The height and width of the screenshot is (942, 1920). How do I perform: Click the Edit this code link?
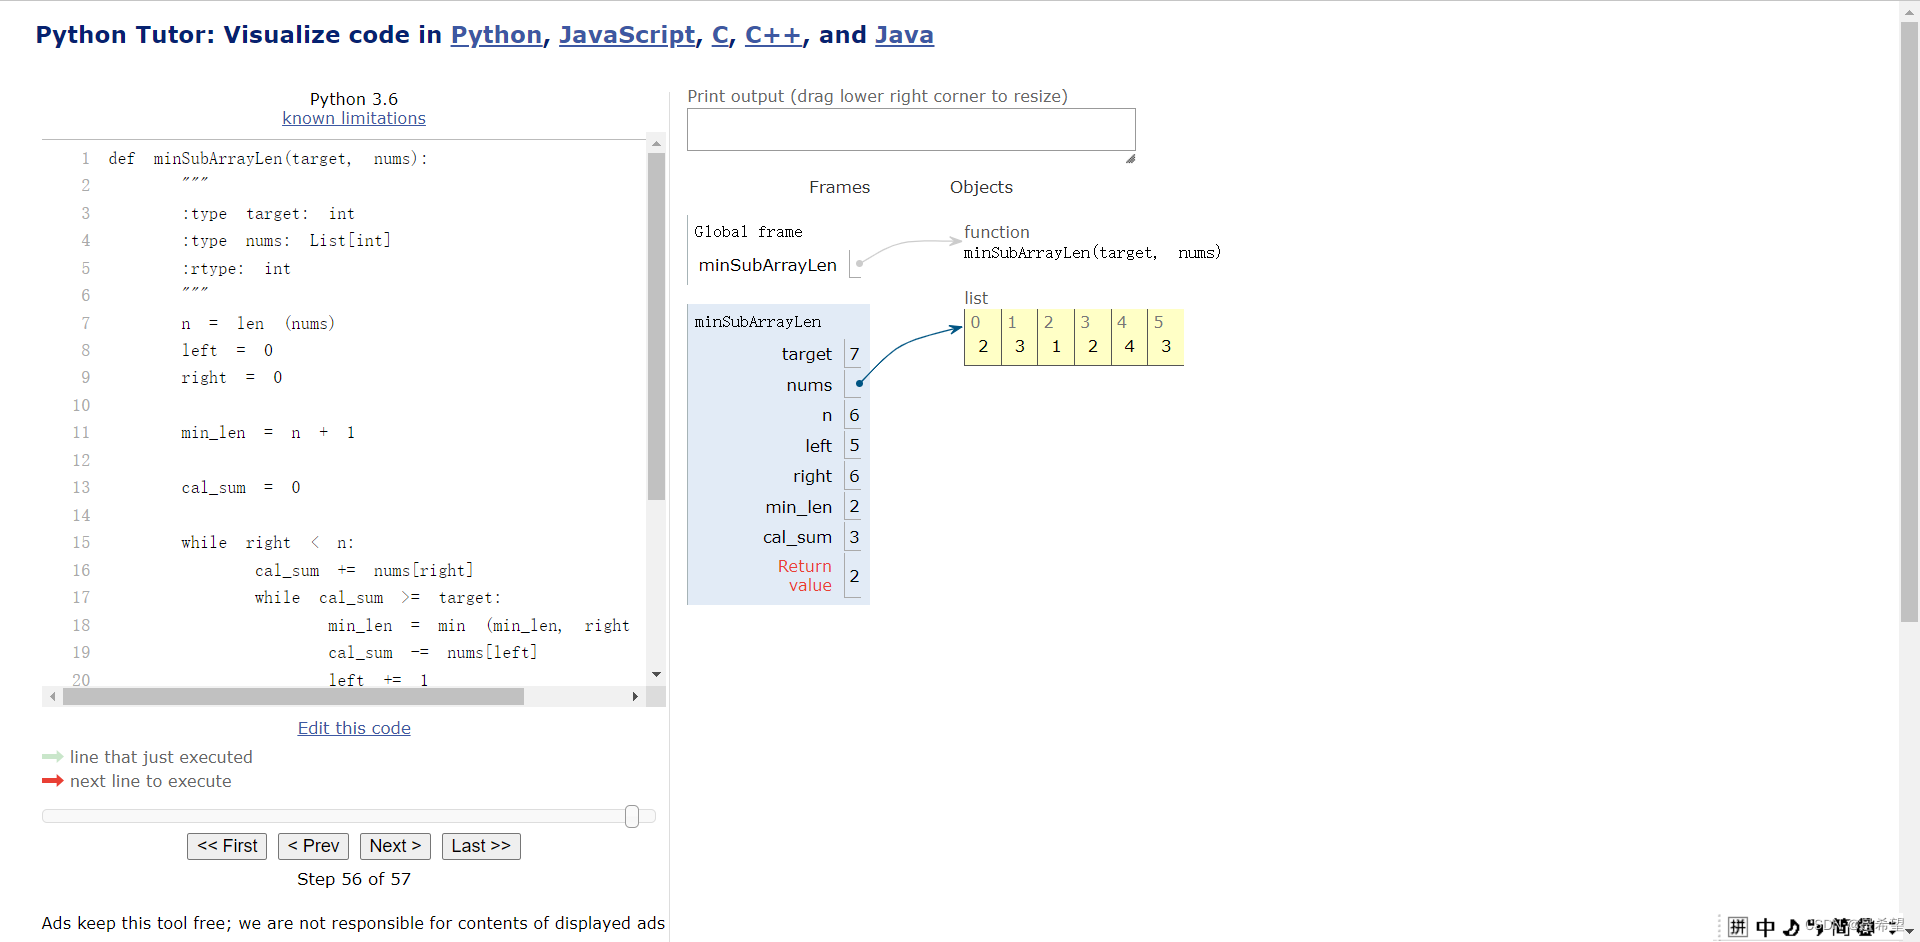[x=354, y=728]
